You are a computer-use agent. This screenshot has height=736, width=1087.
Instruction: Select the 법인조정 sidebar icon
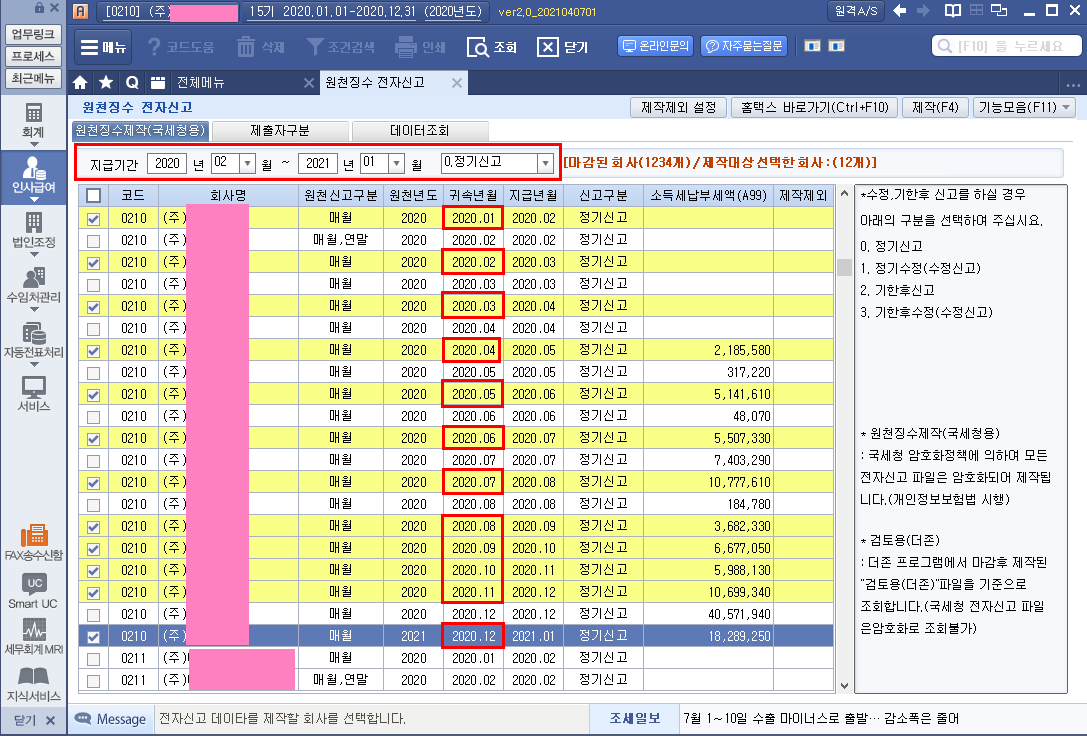click(33, 229)
